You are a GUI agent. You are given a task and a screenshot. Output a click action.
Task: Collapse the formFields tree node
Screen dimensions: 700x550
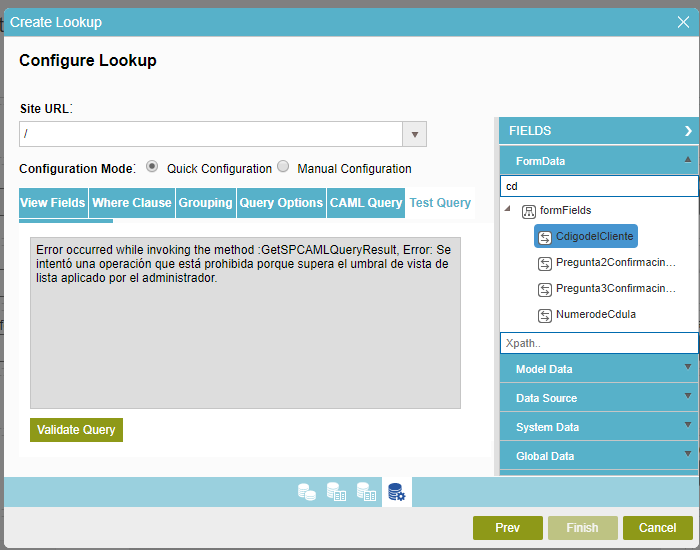(x=508, y=210)
